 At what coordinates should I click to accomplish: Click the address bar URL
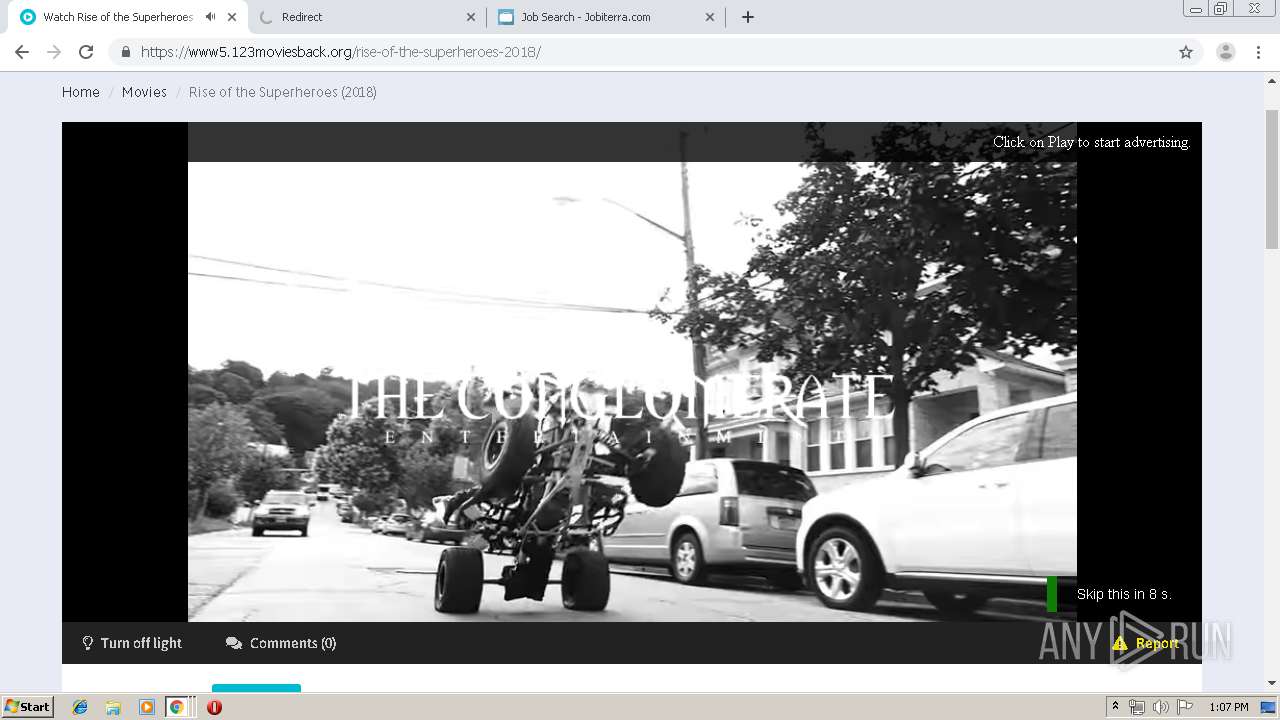pos(341,52)
